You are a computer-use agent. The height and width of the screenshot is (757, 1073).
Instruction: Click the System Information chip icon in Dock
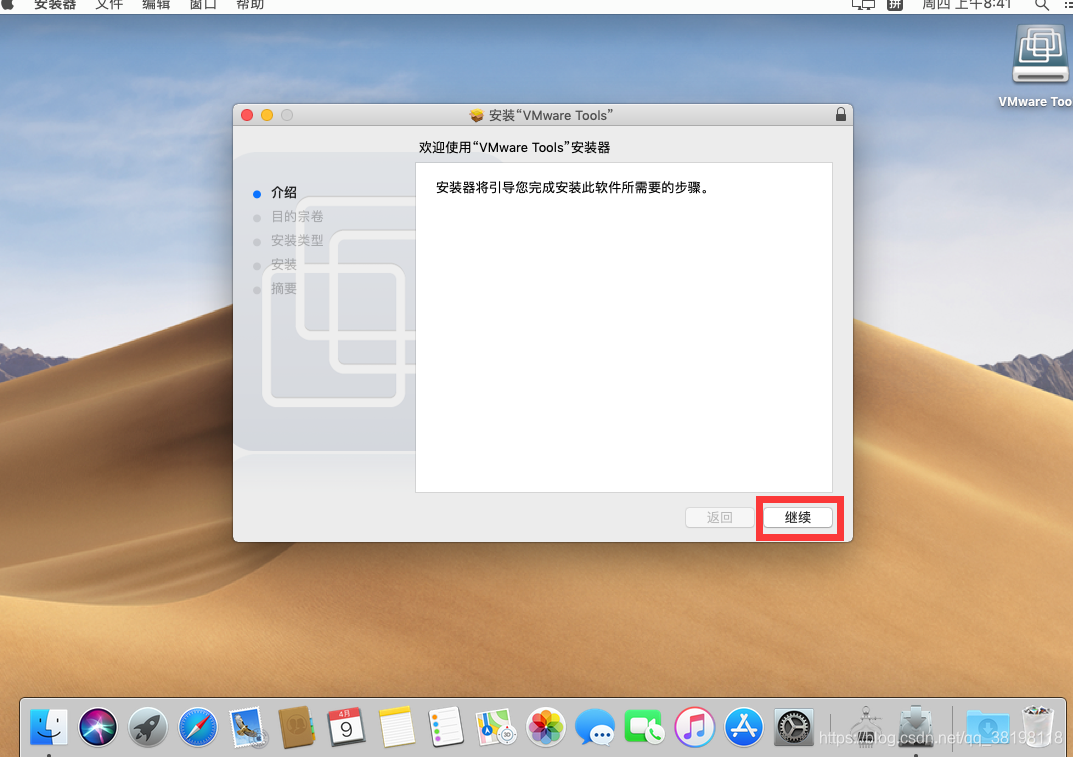(866, 726)
